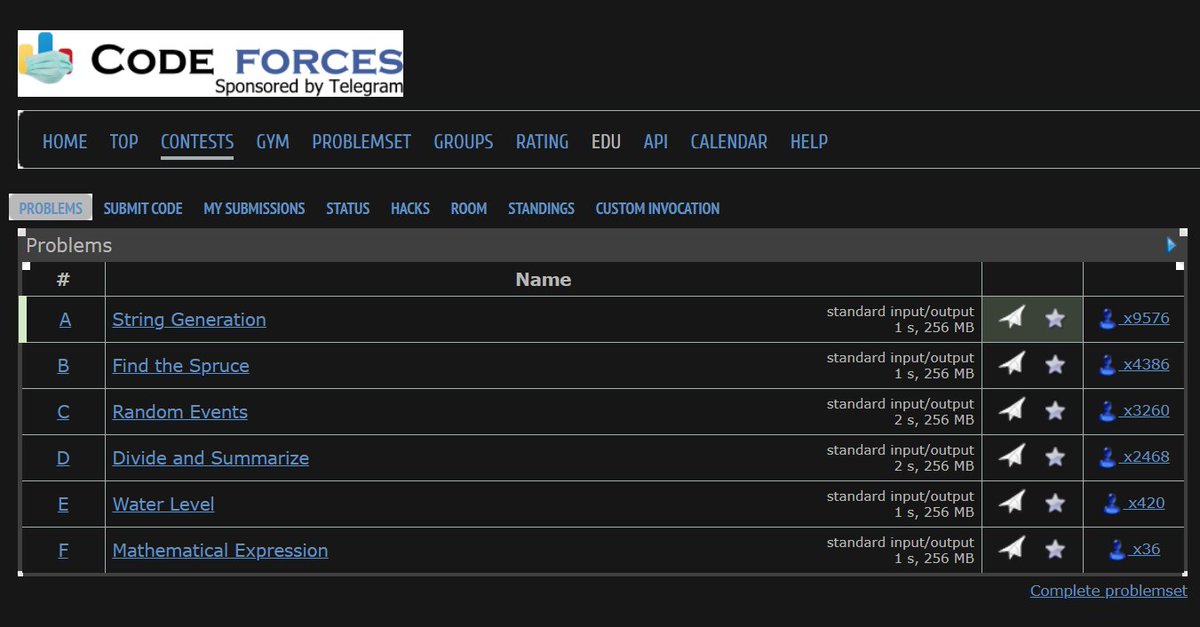Switch to CUSTOM INVOCATION tab

[657, 208]
